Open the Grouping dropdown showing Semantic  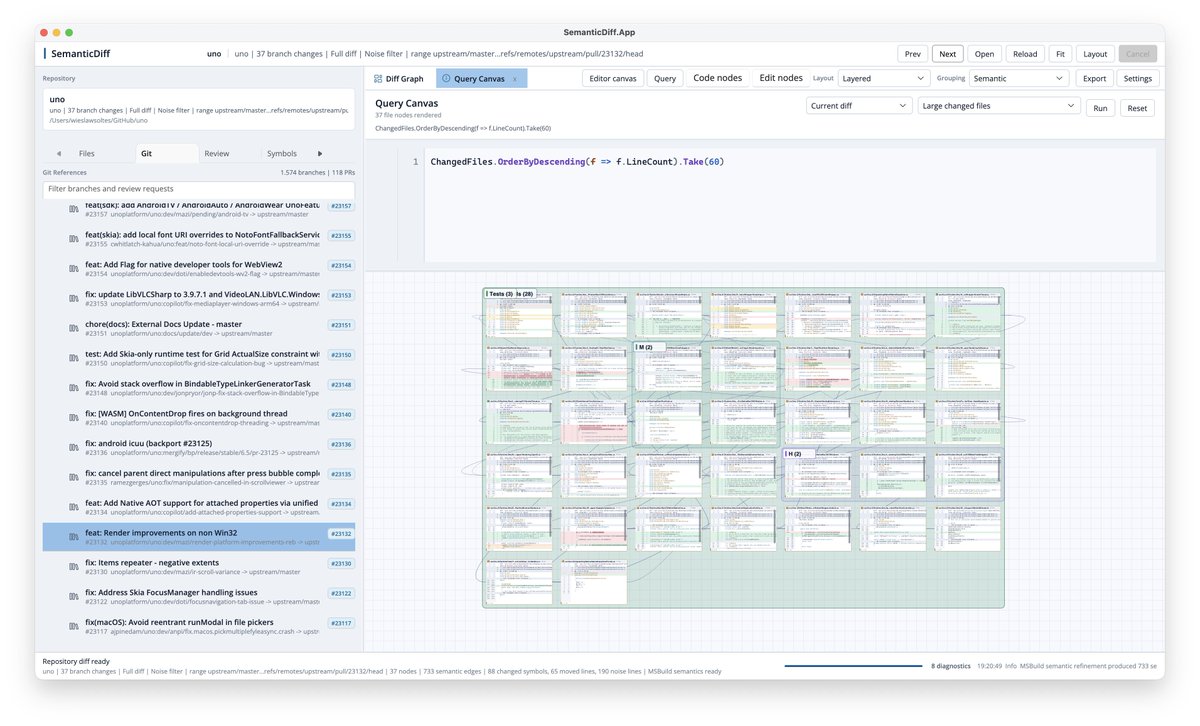click(1020, 78)
